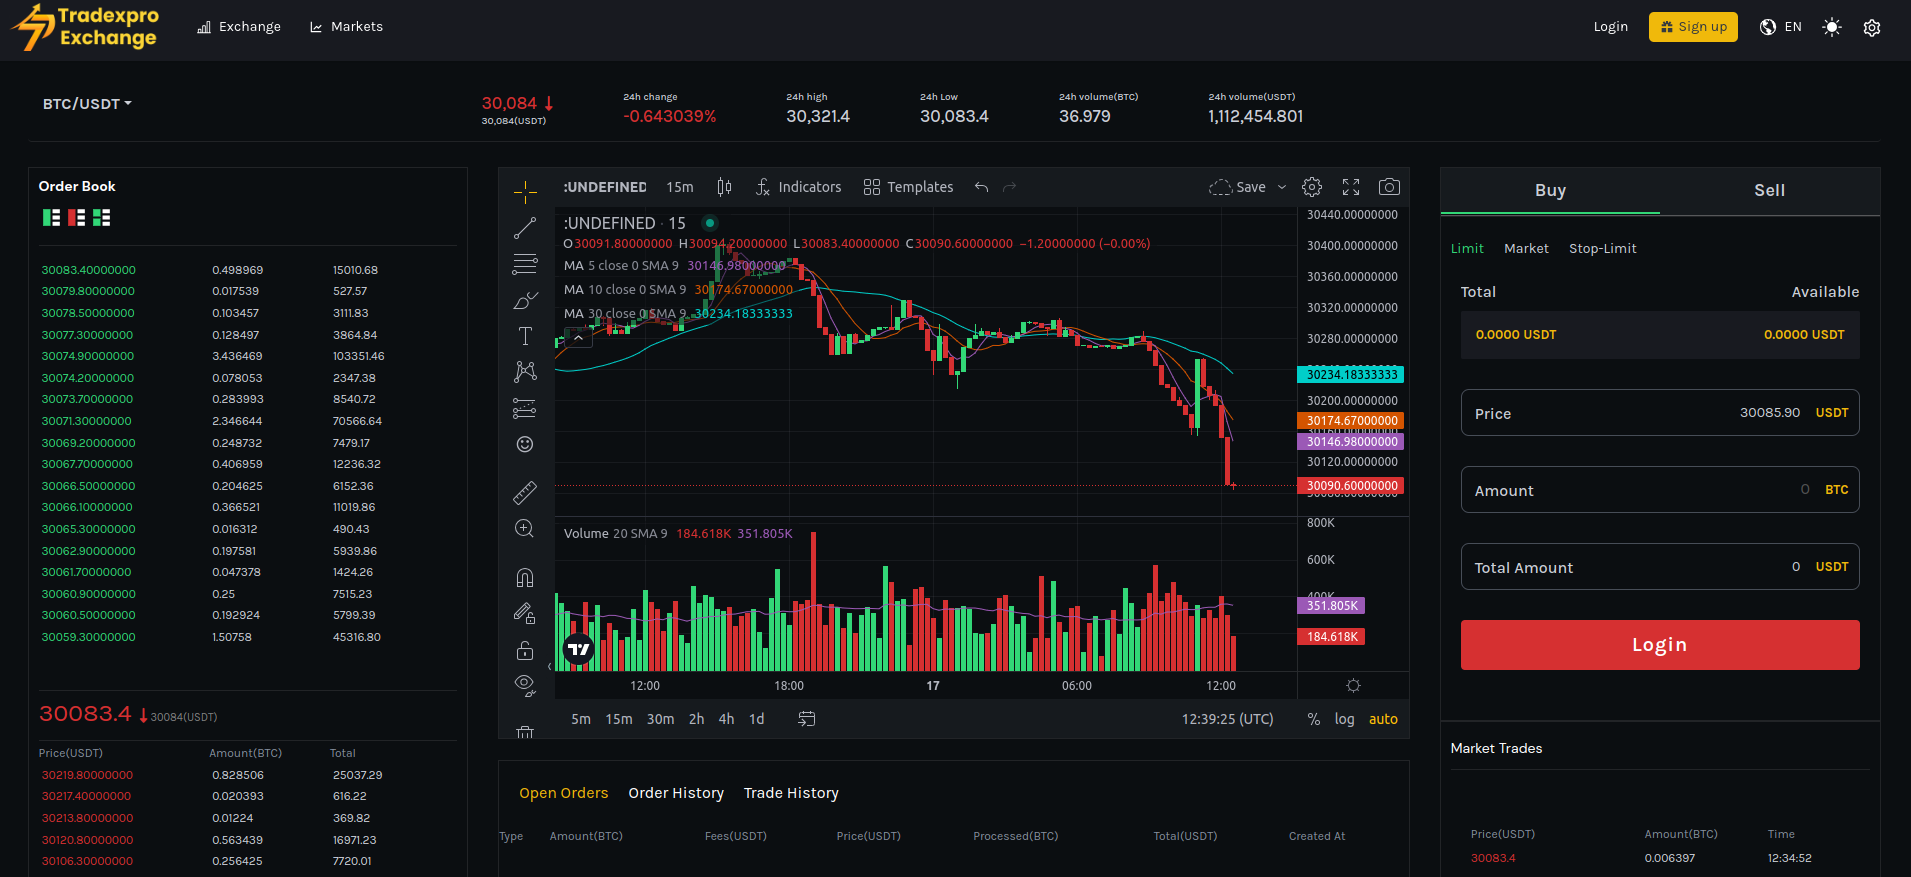Open chart settings gear in chart toolbar
This screenshot has height=877, width=1911.
point(1312,187)
